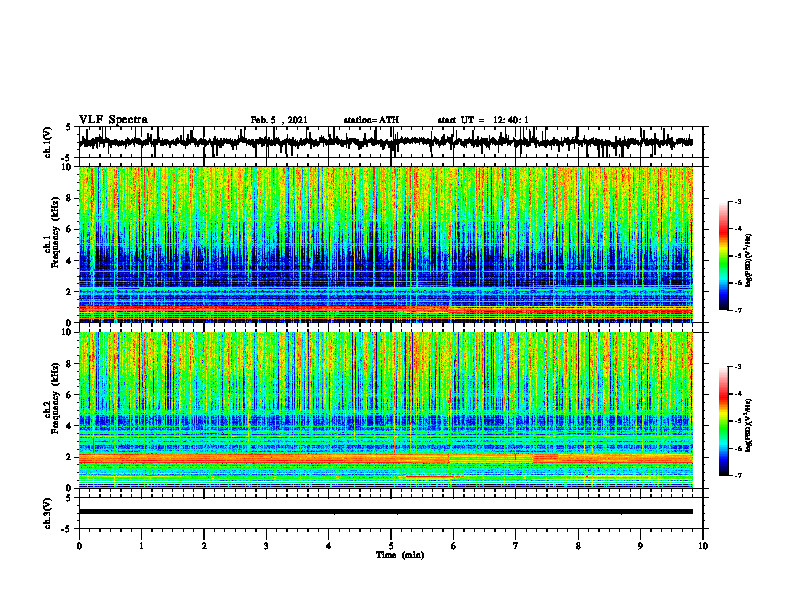Click the '-3' label on ch.2 color bar
This screenshot has height=612, width=792.
click(738, 367)
